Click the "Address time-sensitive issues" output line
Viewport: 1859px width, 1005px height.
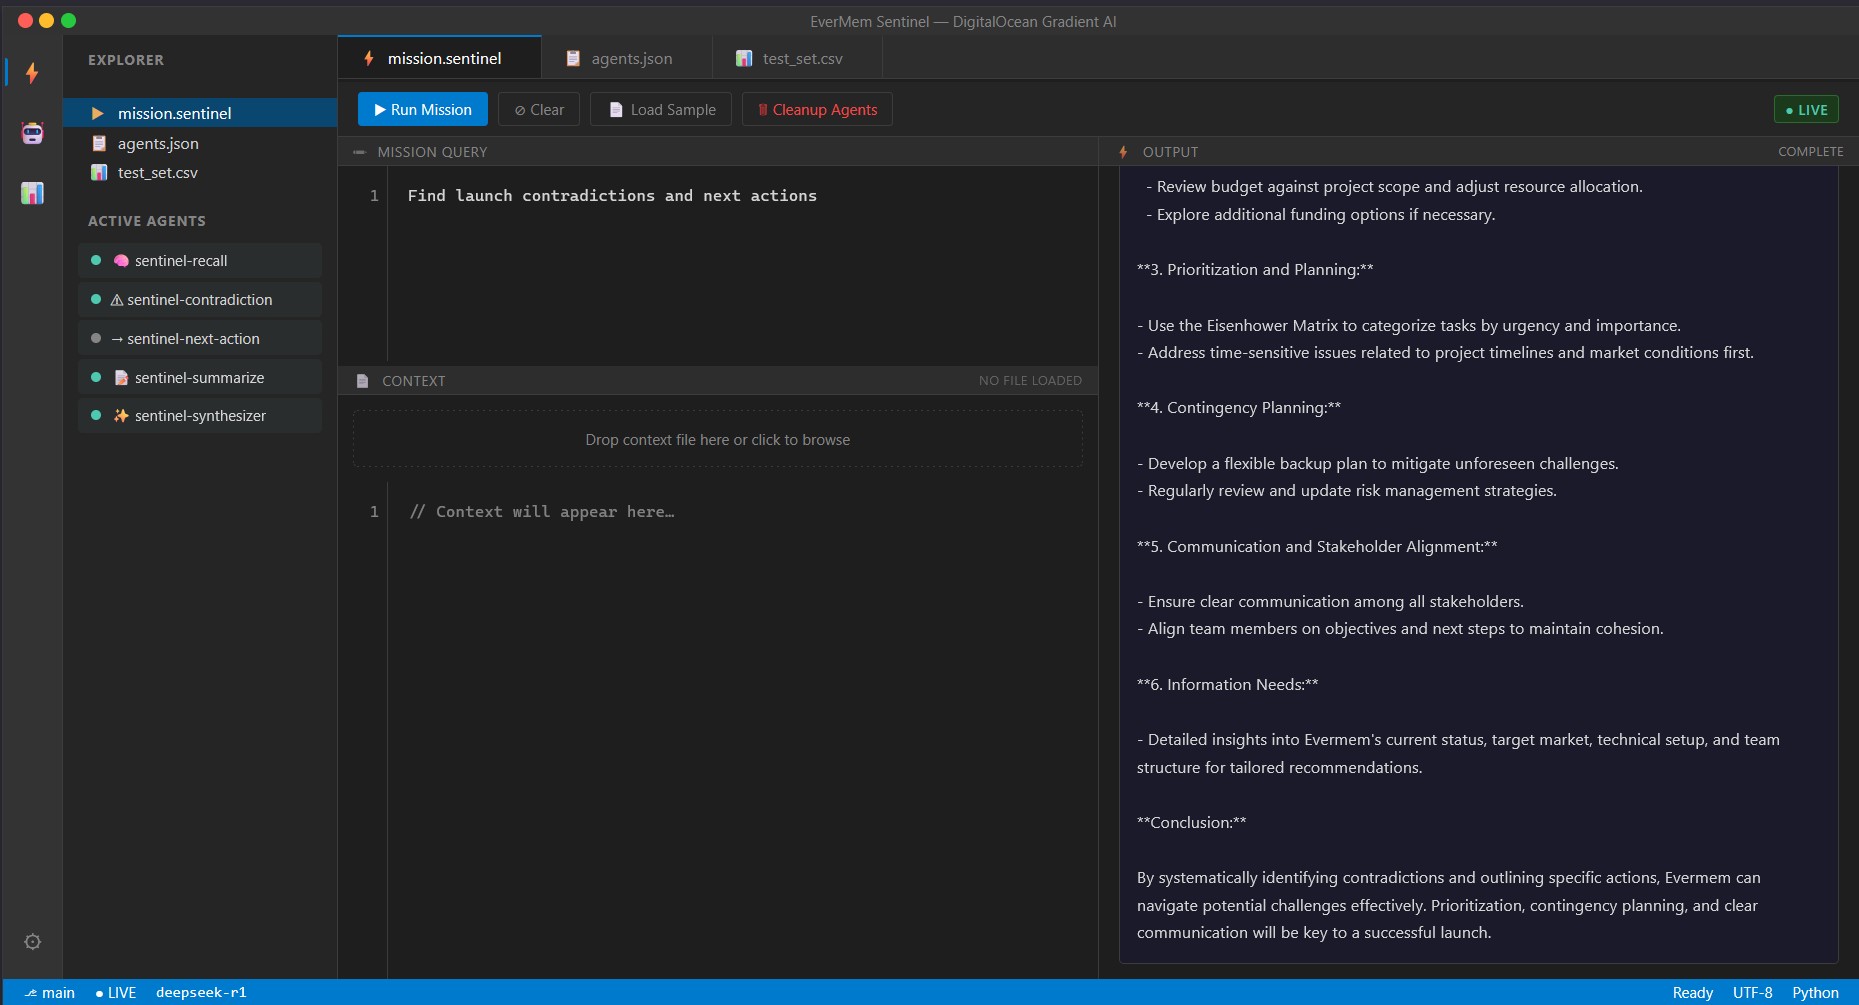coord(1445,353)
